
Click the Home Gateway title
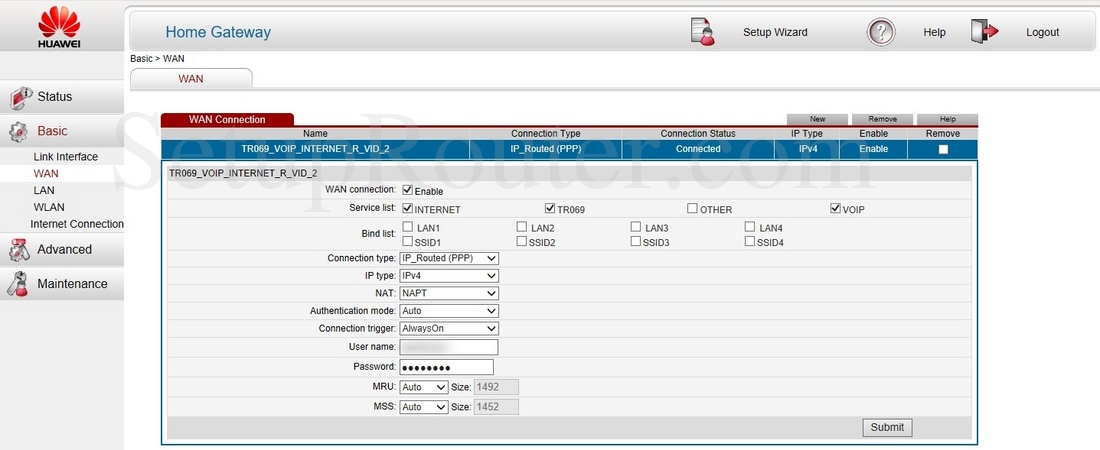218,32
